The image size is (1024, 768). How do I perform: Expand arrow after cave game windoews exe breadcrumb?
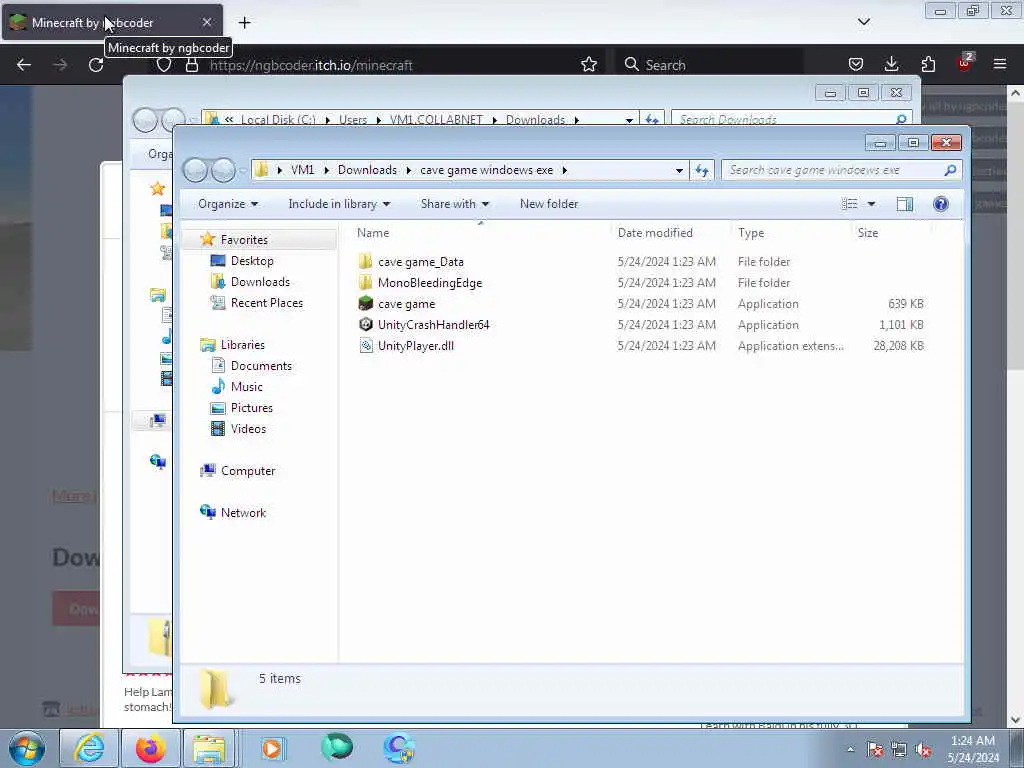click(x=565, y=170)
